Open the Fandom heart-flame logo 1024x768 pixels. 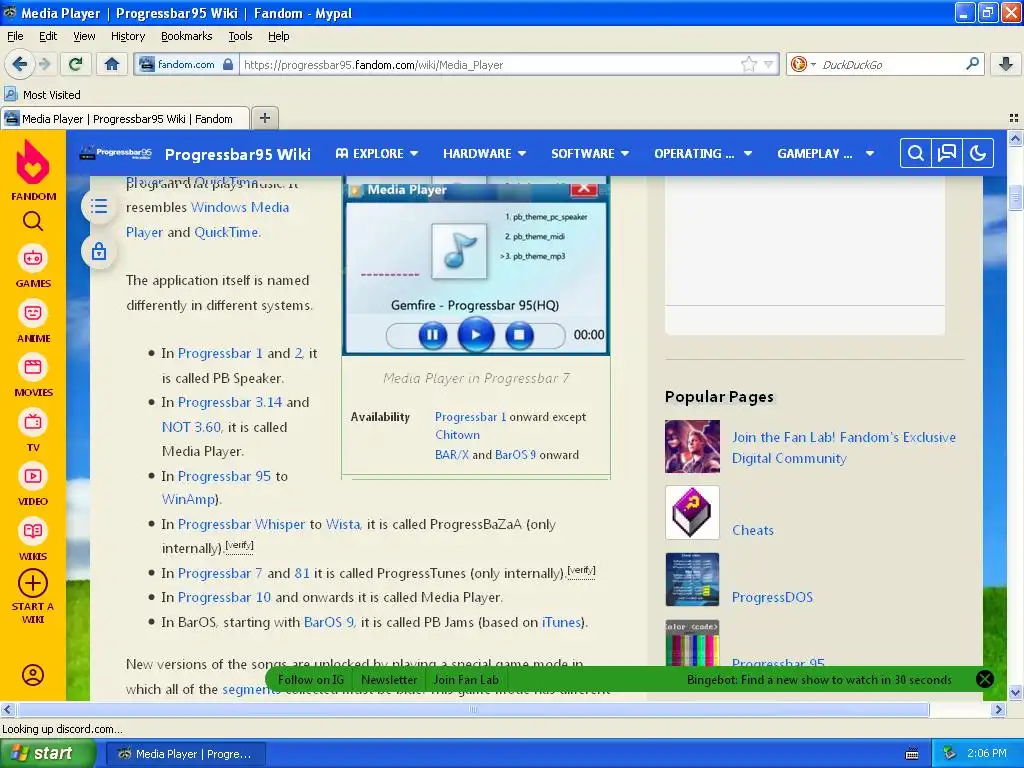point(33,163)
